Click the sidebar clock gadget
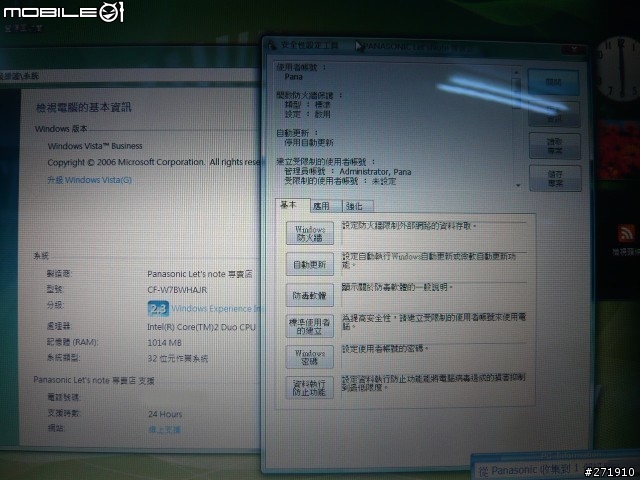This screenshot has width=640, height=480. click(x=620, y=67)
